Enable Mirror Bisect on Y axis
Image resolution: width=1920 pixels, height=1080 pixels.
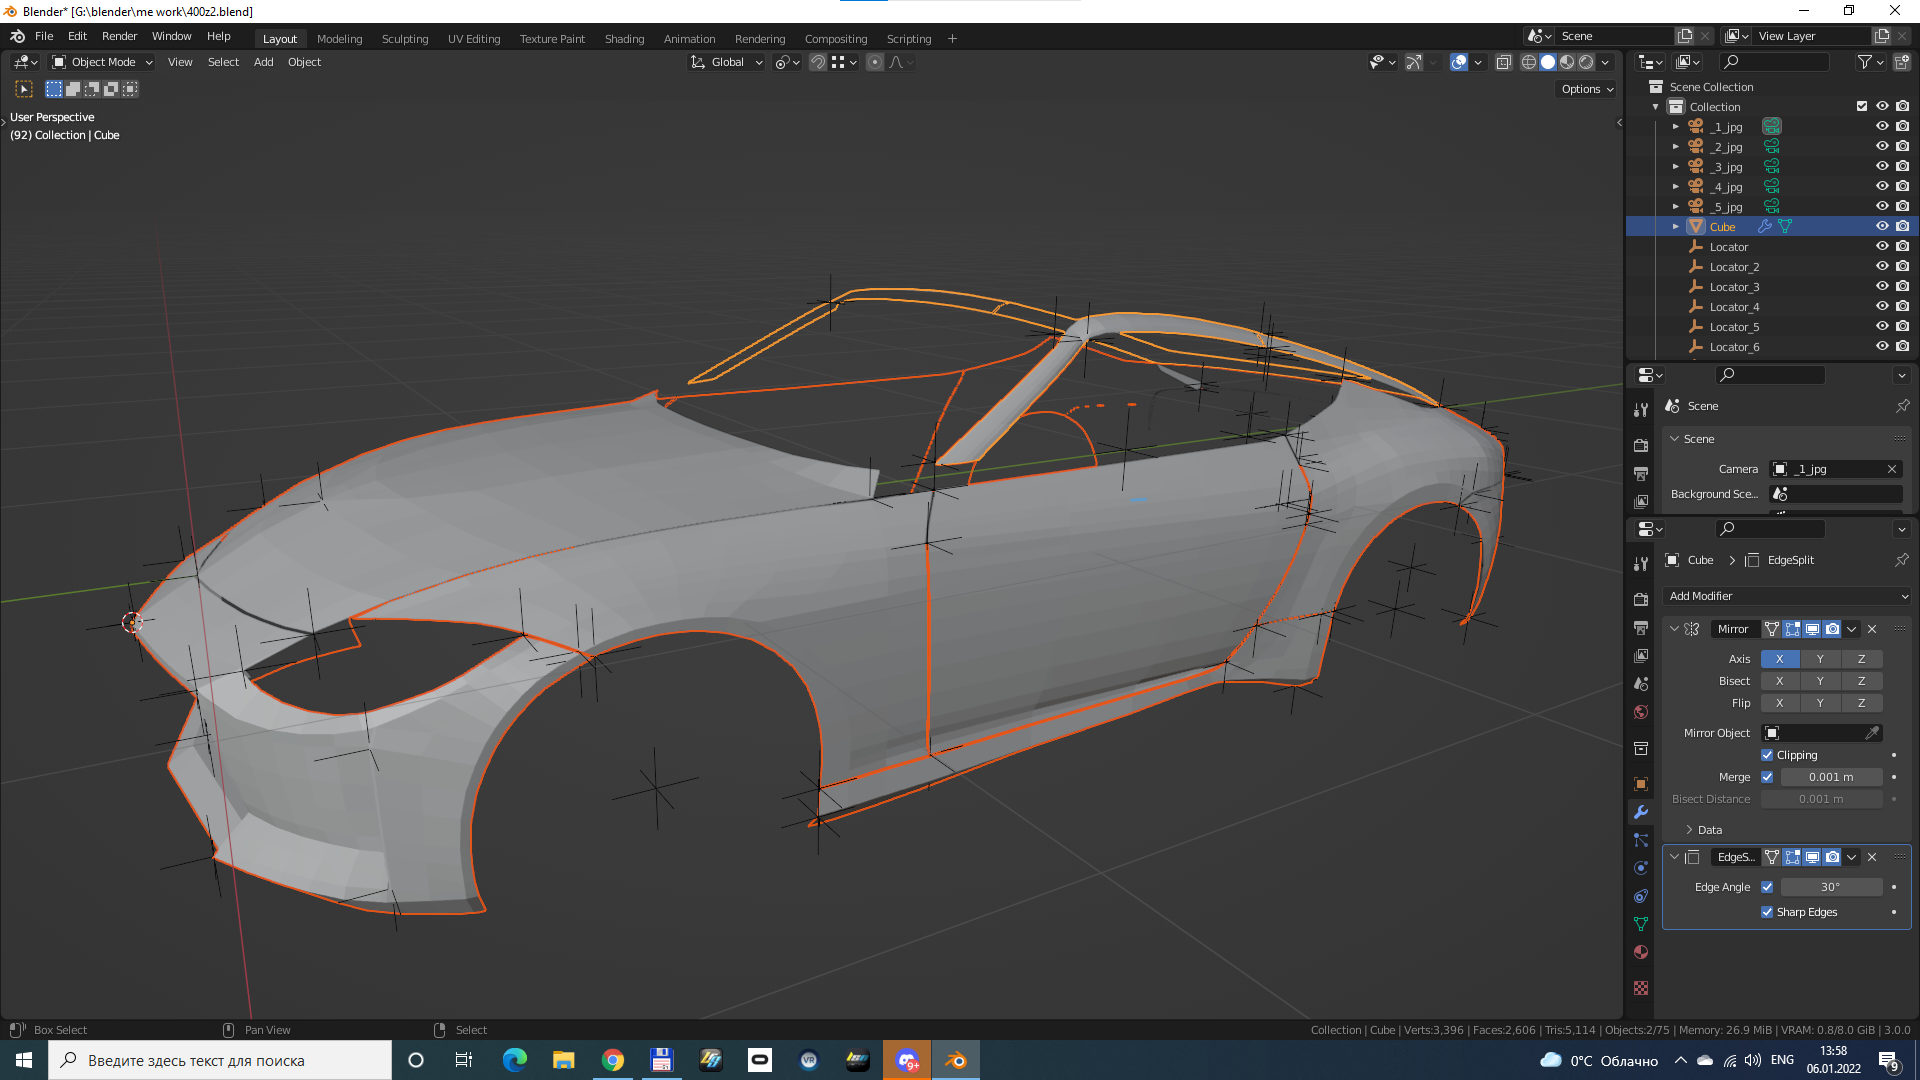(1820, 681)
